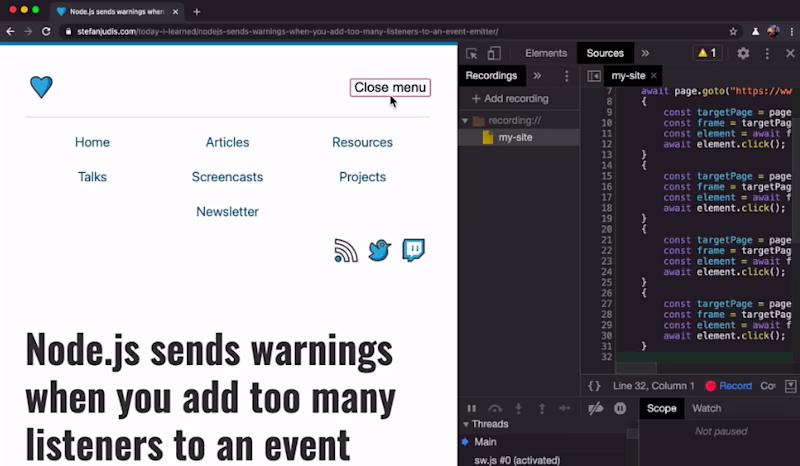Click line number 32 in the editor
The image size is (800, 466).
point(606,357)
